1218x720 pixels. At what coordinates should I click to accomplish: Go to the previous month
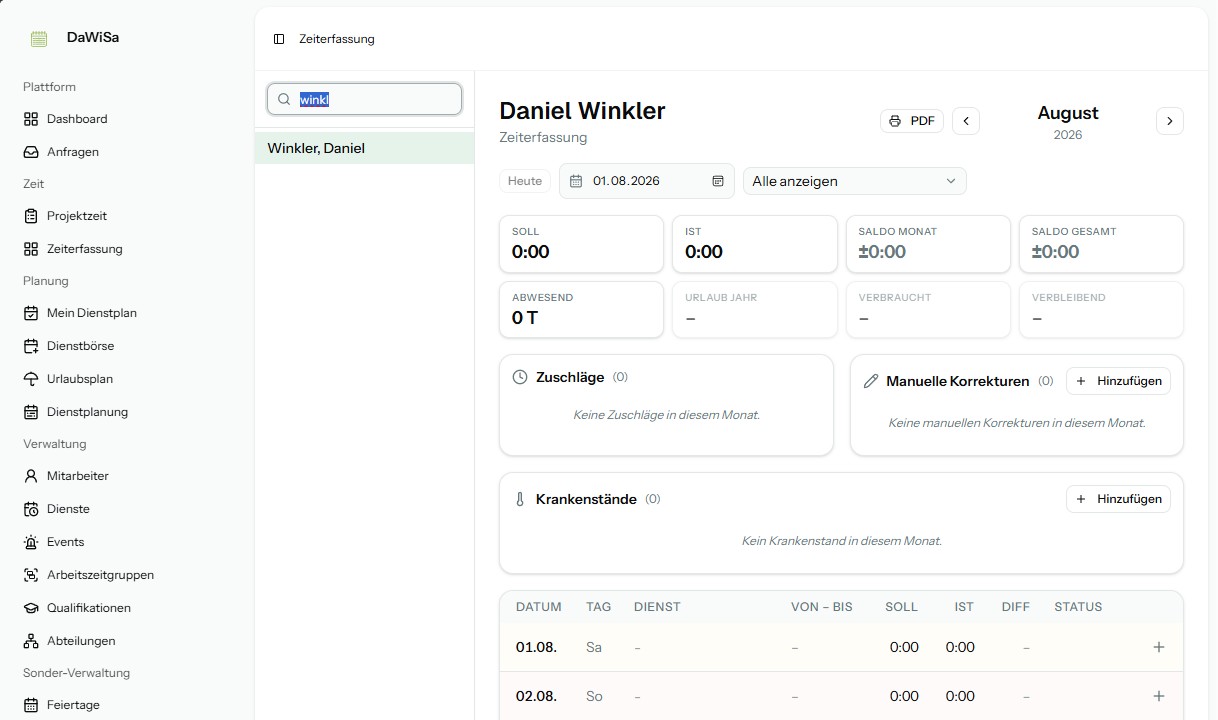(966, 121)
